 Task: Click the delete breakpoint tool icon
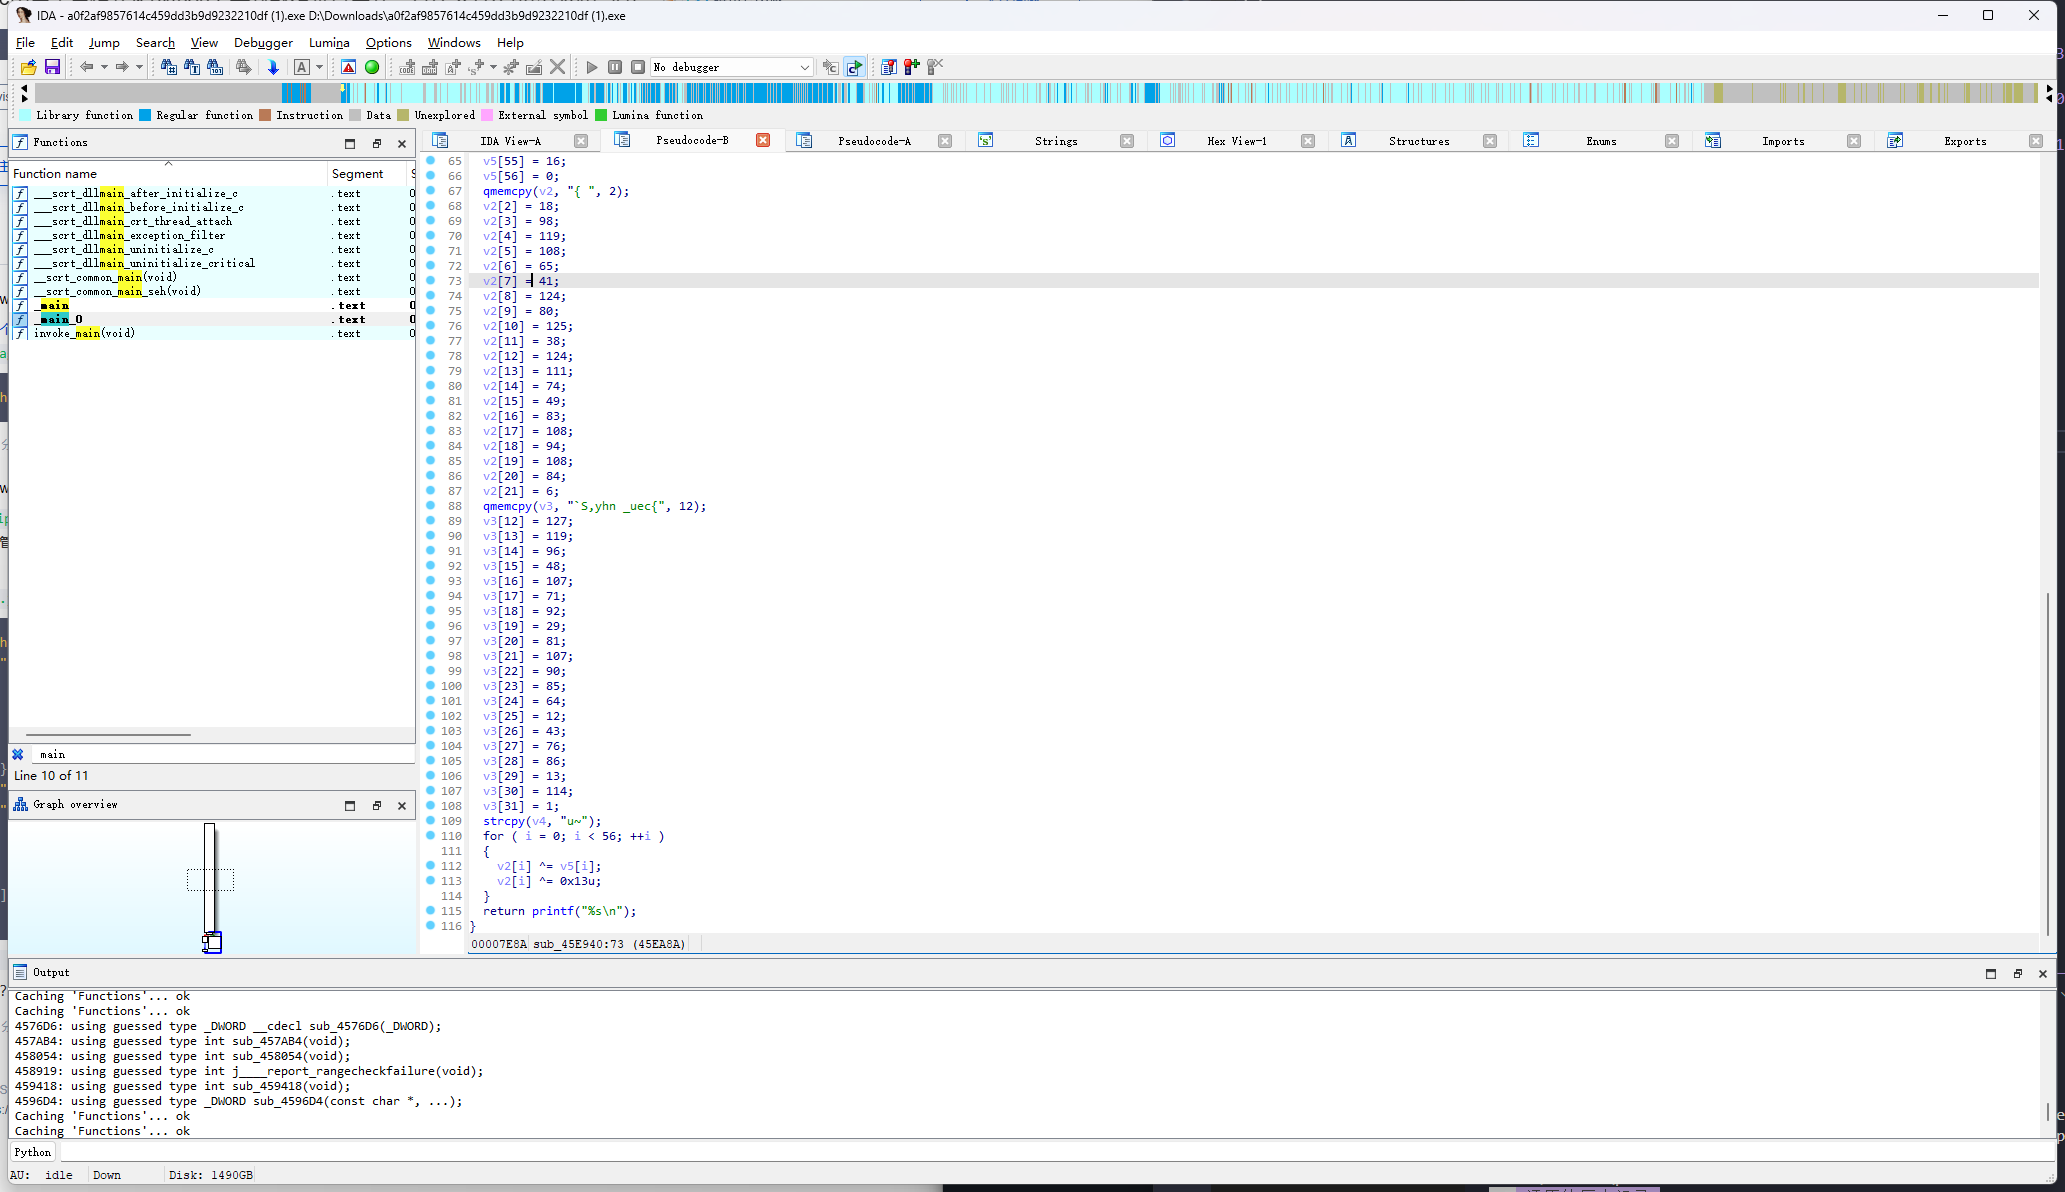click(x=935, y=67)
